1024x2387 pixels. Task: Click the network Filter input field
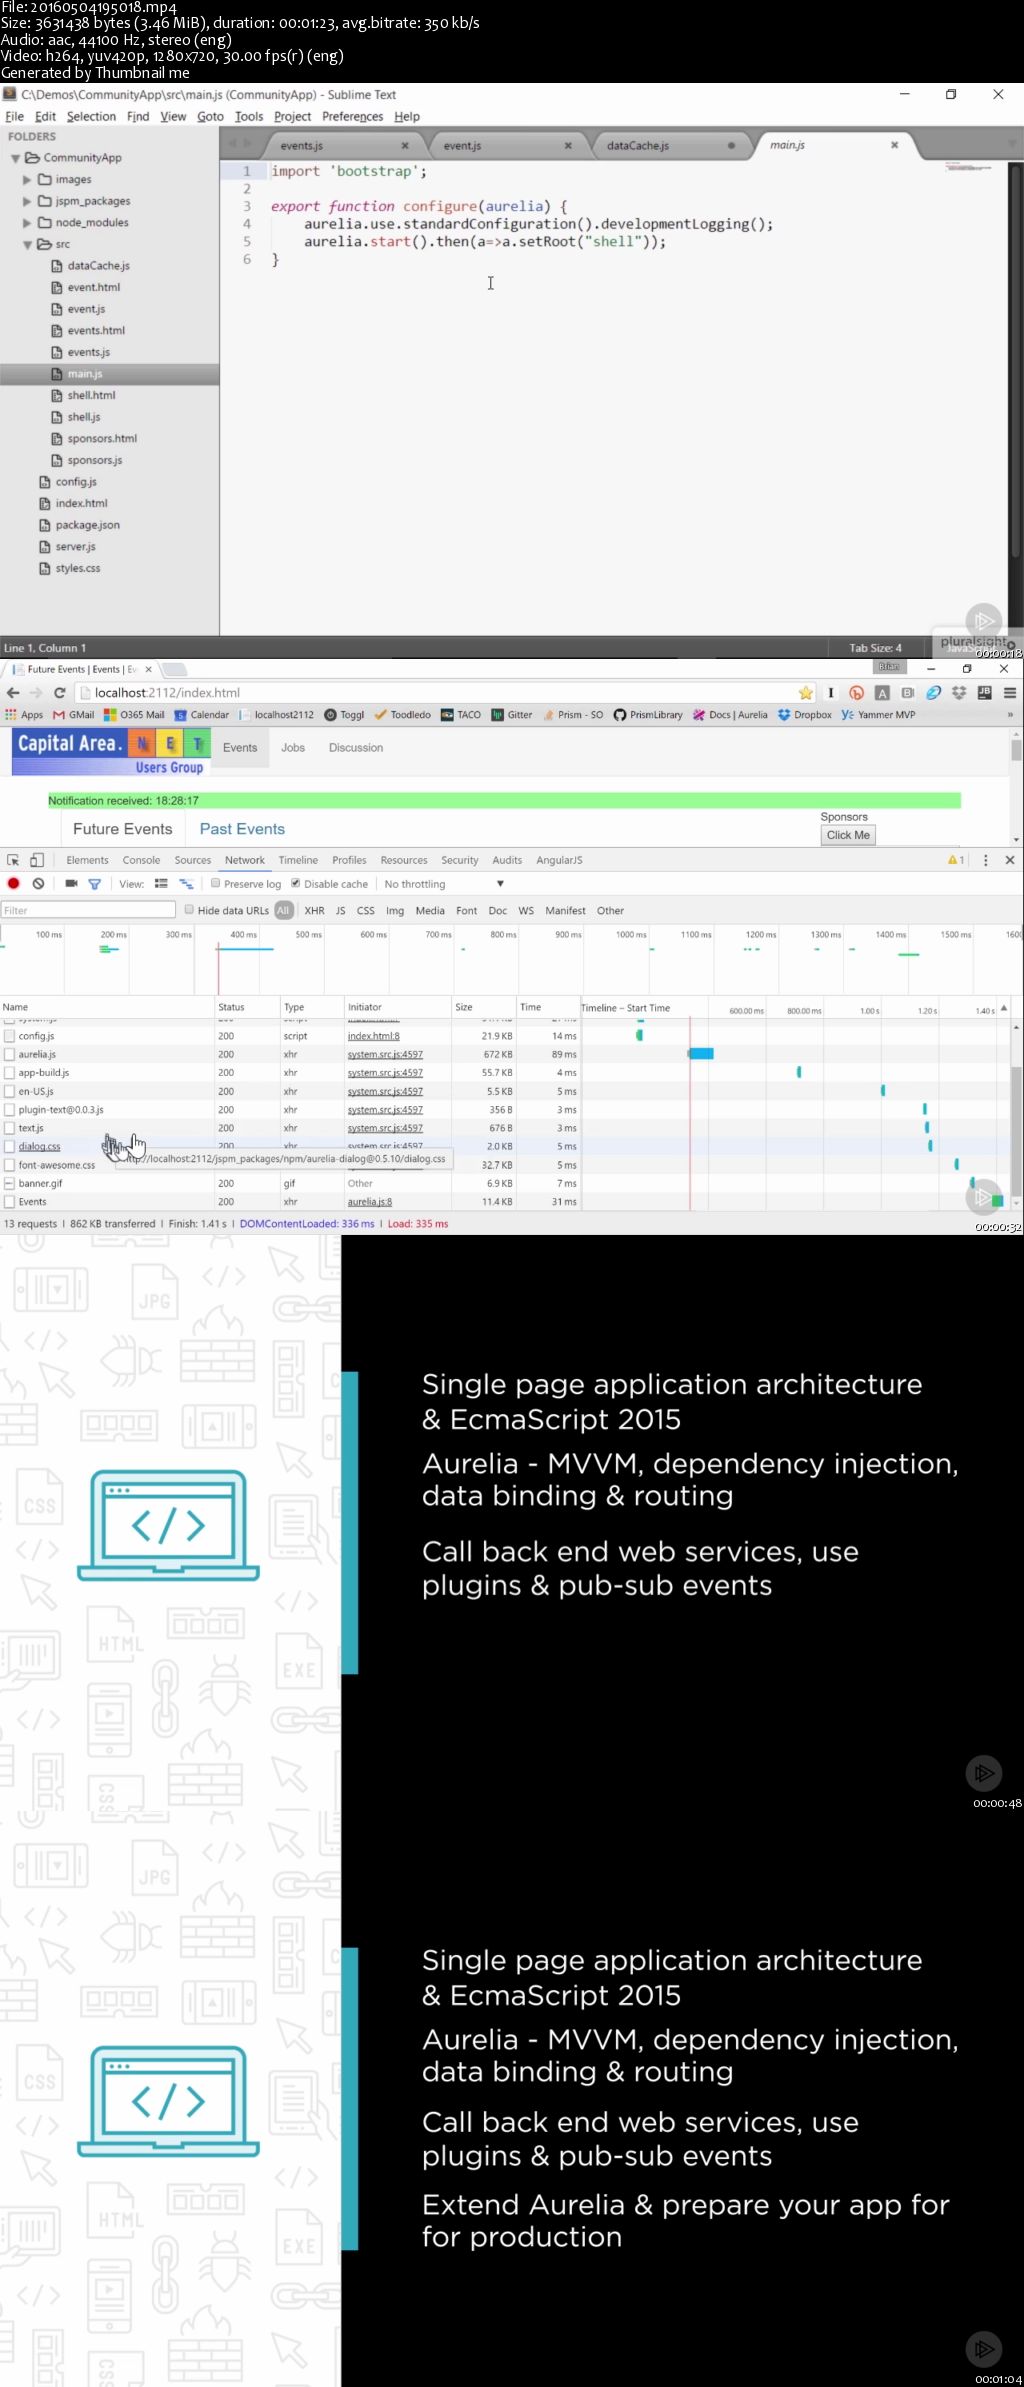[x=88, y=910]
